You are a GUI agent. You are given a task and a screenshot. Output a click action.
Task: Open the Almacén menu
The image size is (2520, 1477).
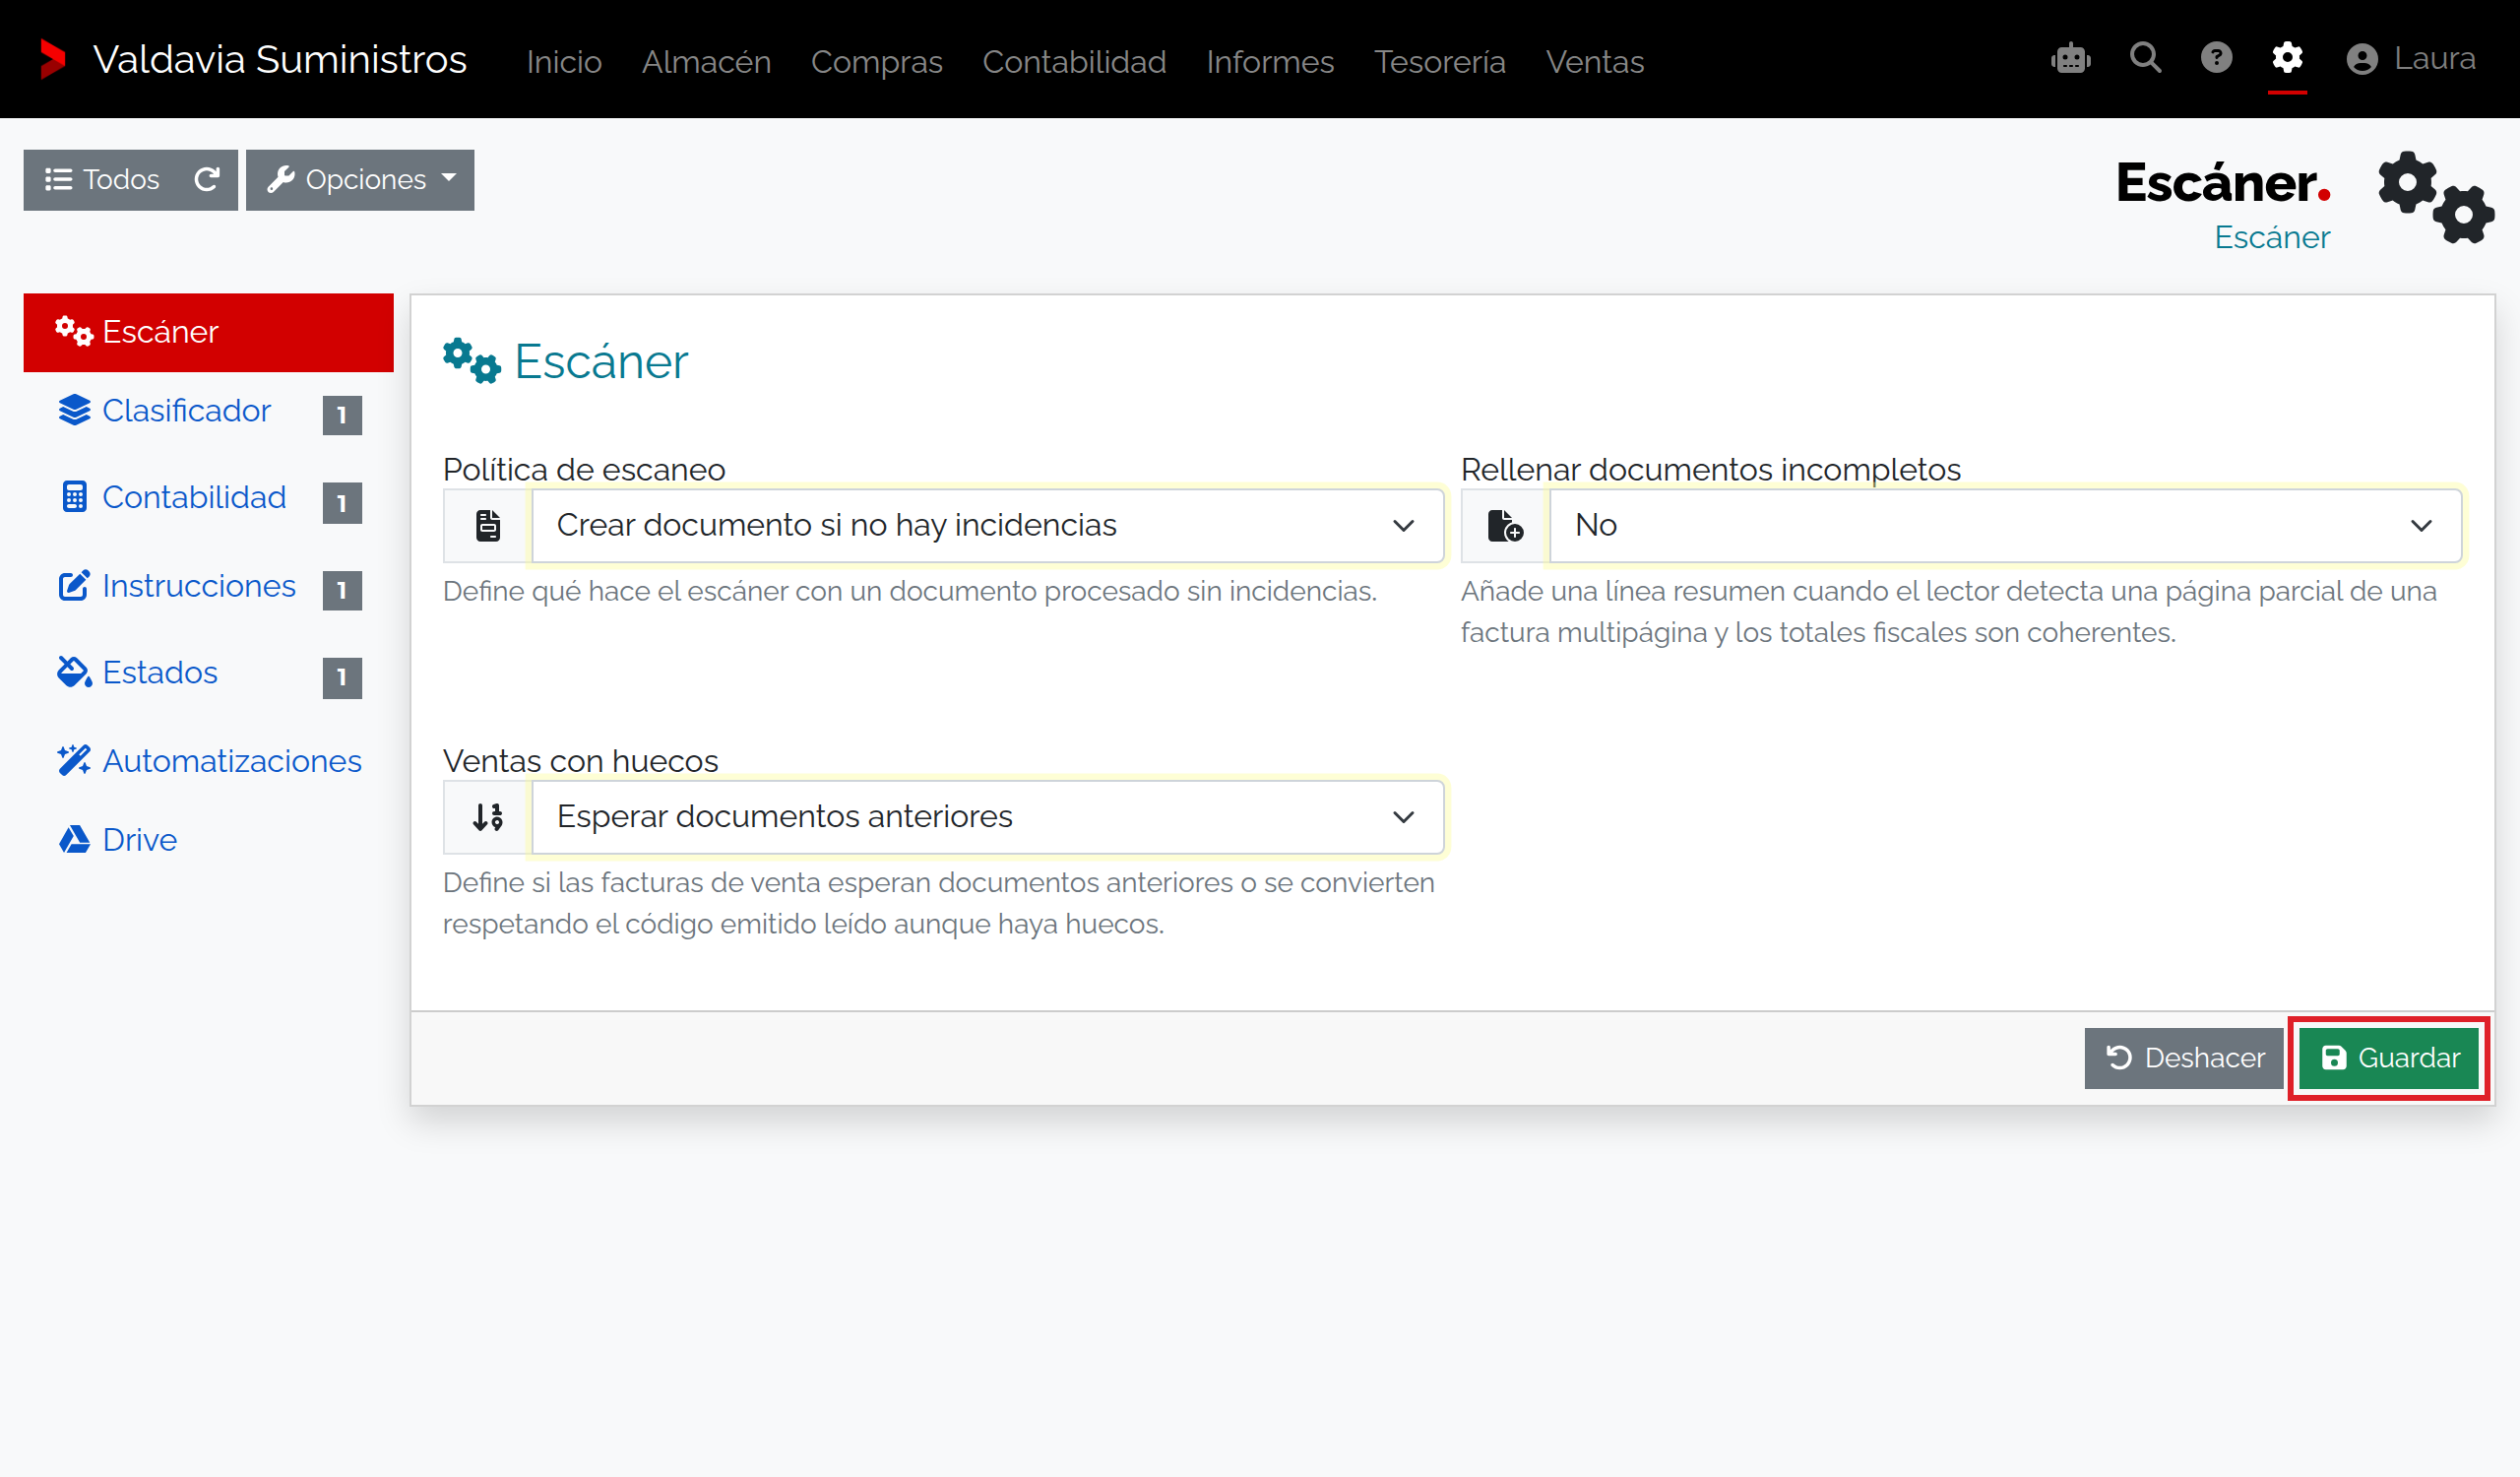coord(706,62)
